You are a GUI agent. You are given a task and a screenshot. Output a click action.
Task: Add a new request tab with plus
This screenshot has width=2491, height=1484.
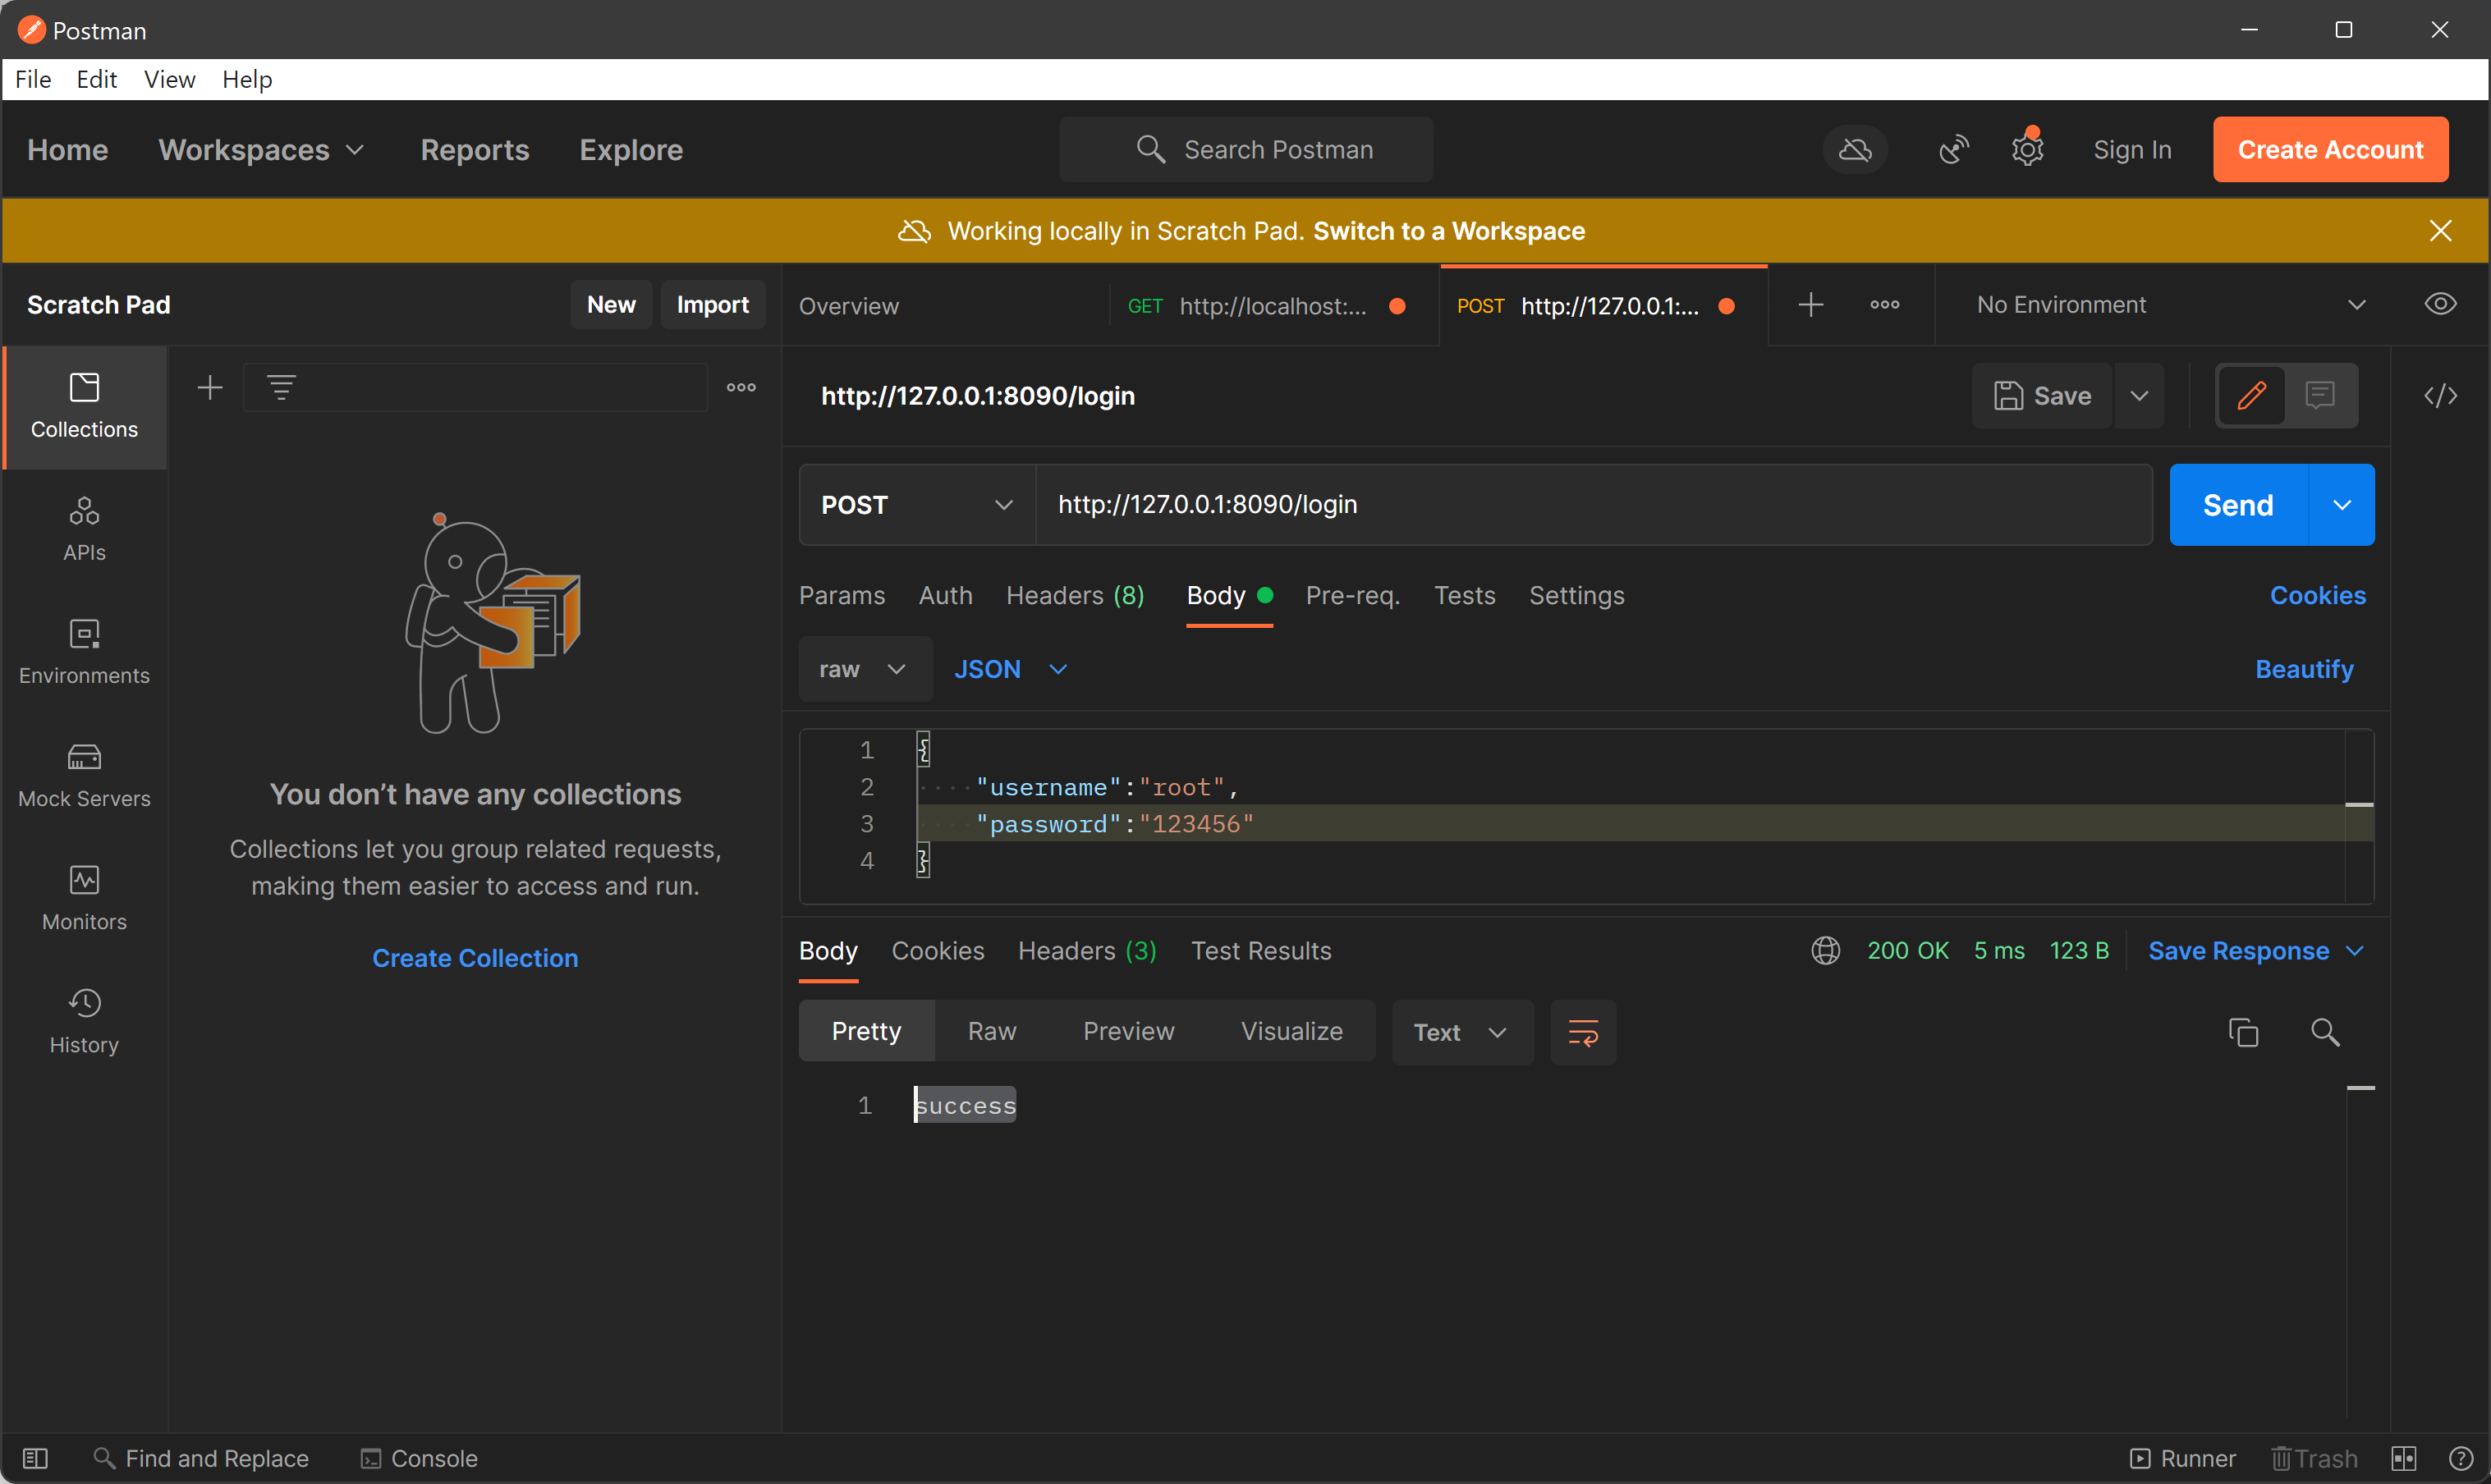coord(1811,305)
